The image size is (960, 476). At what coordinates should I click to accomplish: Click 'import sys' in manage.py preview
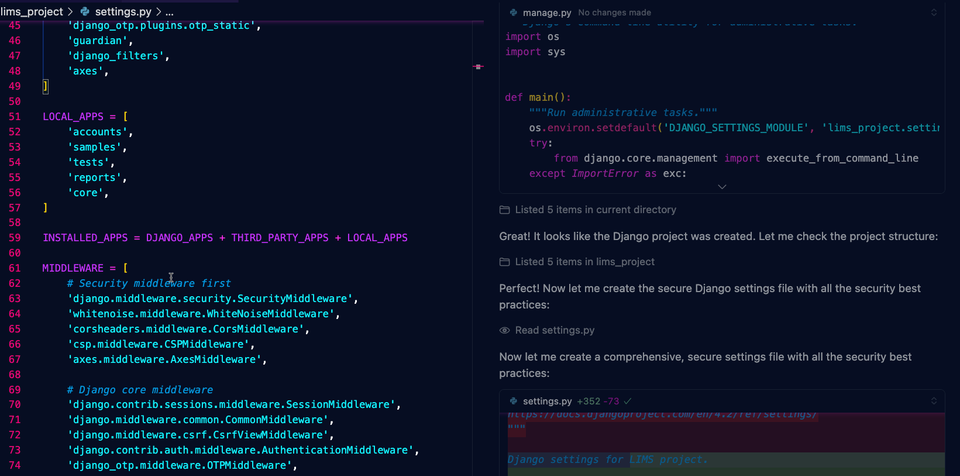pyautogui.click(x=535, y=52)
